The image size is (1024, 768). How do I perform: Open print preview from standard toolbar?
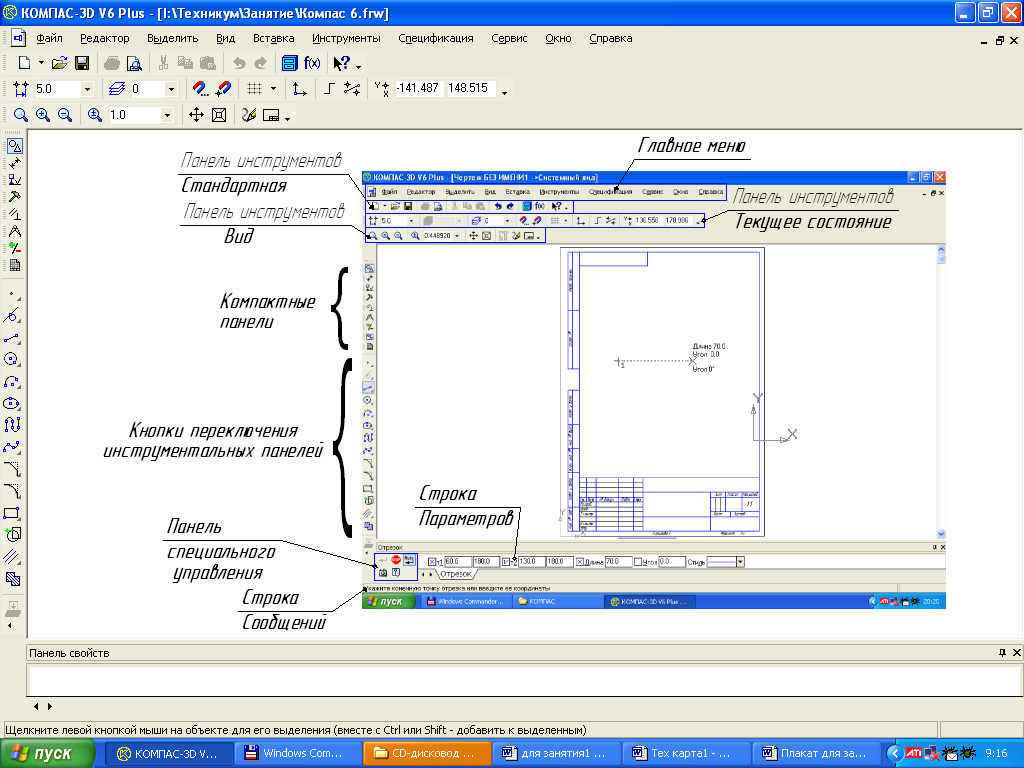point(134,63)
